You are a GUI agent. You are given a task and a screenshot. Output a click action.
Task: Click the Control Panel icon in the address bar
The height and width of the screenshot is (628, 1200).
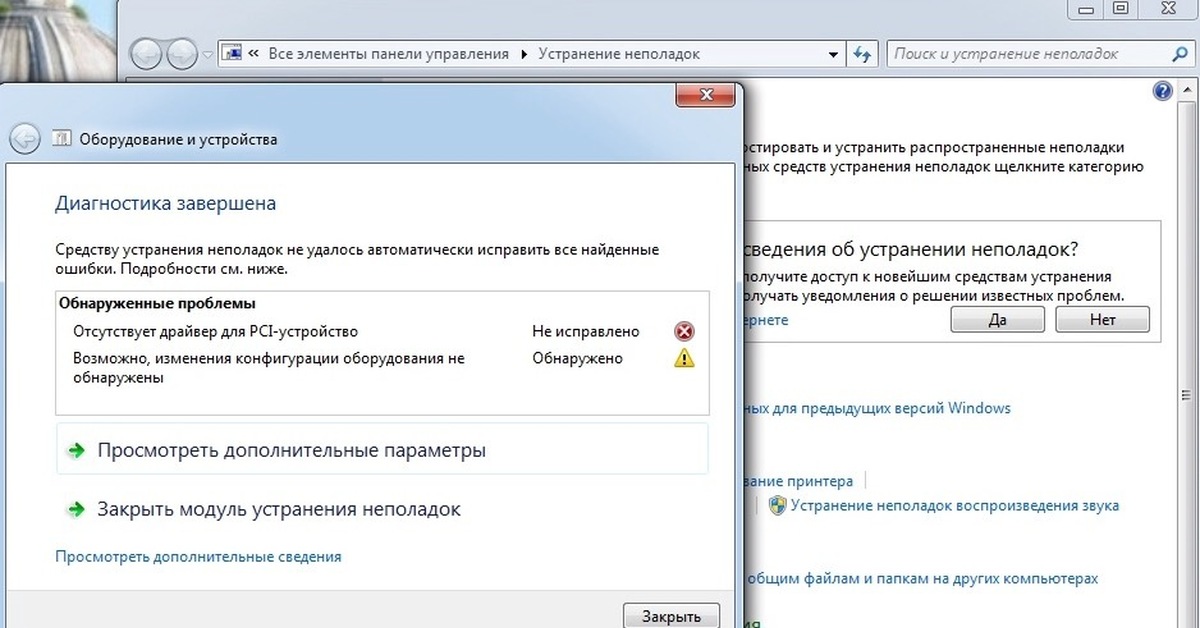pos(230,54)
